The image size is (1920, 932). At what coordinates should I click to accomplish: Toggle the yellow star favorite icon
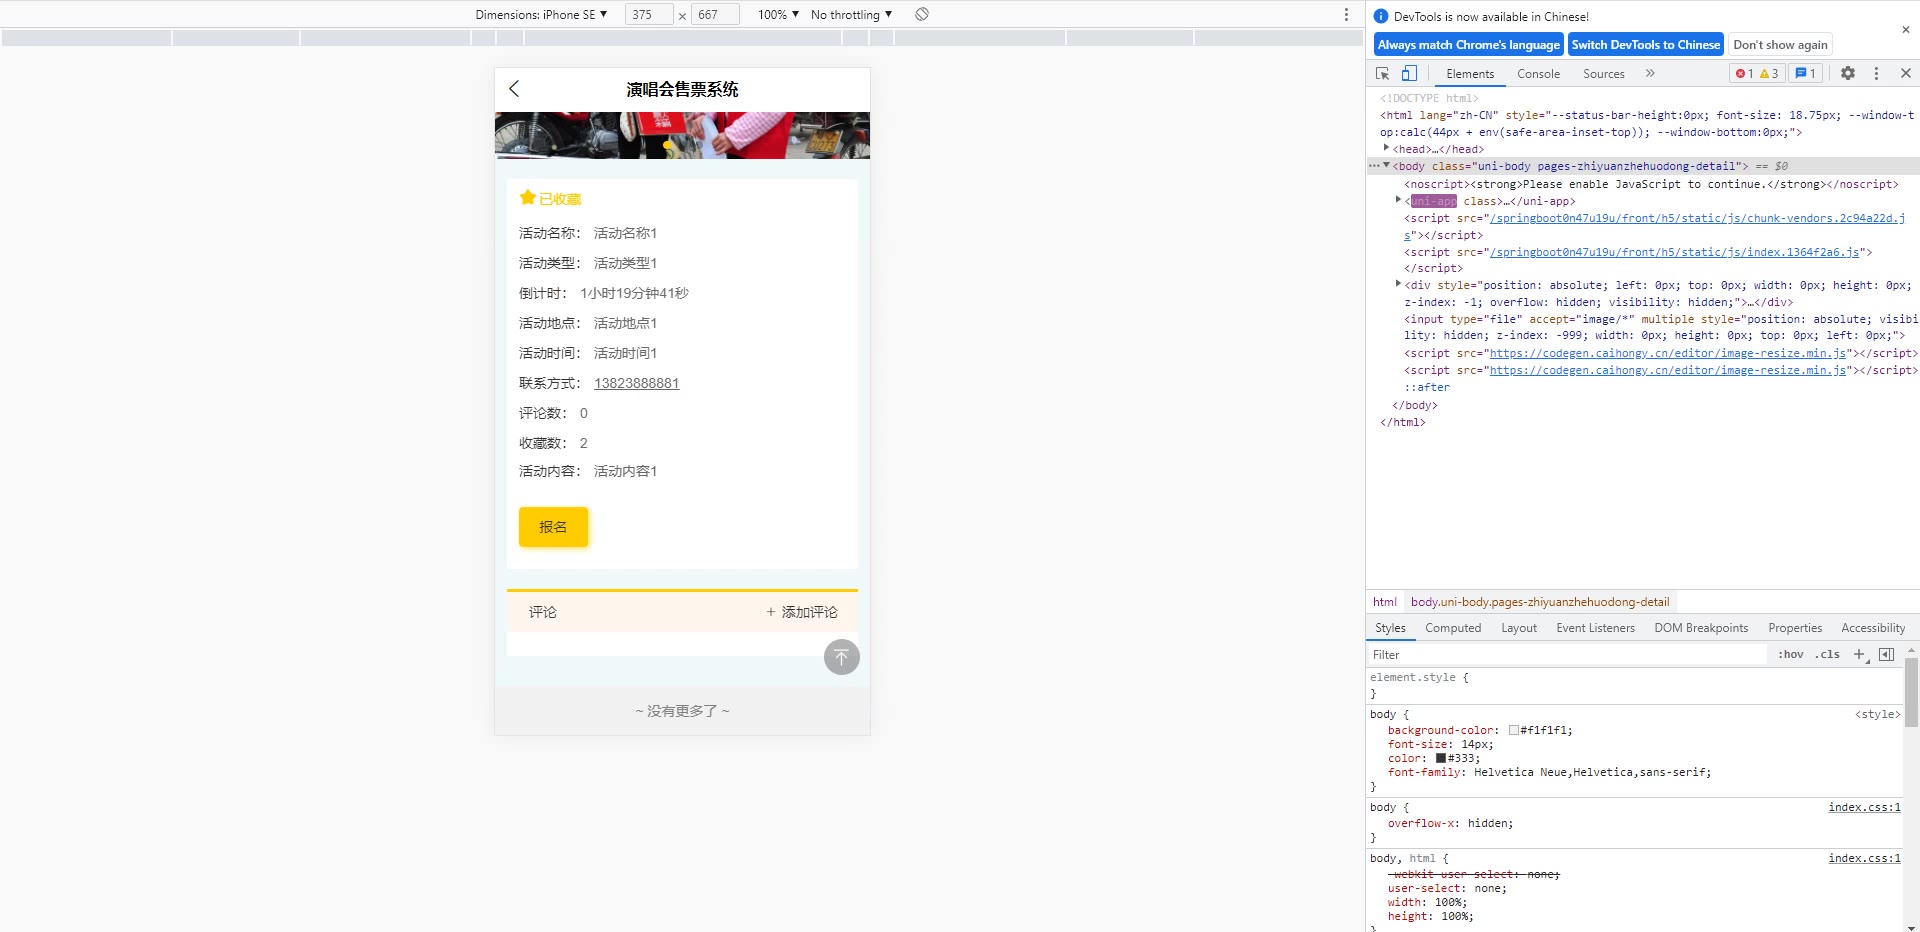click(528, 198)
